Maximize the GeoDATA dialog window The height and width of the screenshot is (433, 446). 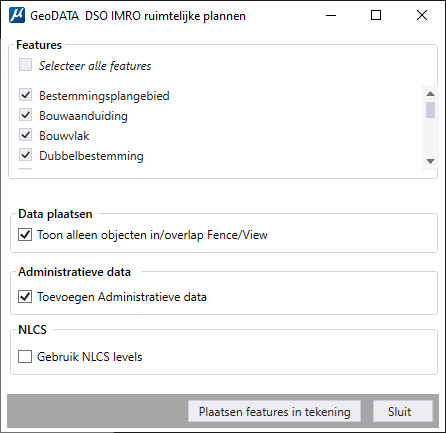(x=376, y=15)
